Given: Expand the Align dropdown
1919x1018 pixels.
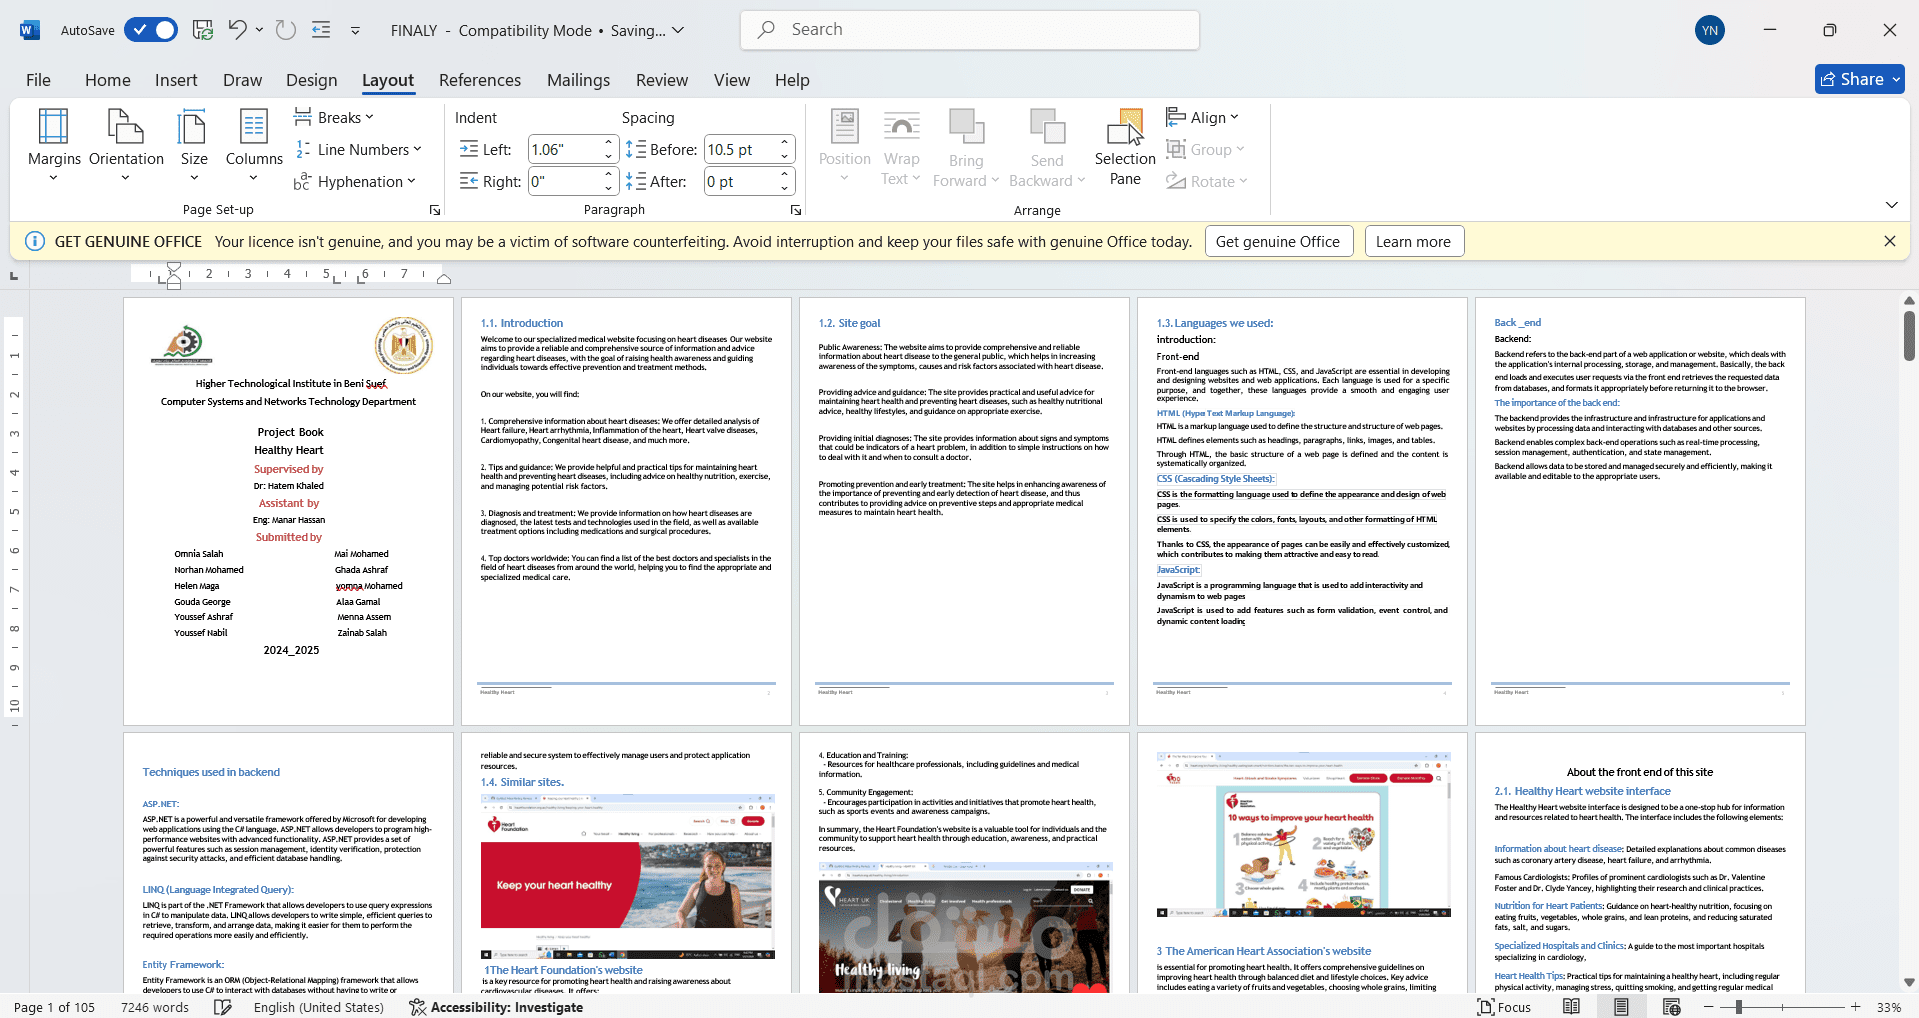Looking at the screenshot, I should [x=1203, y=118].
